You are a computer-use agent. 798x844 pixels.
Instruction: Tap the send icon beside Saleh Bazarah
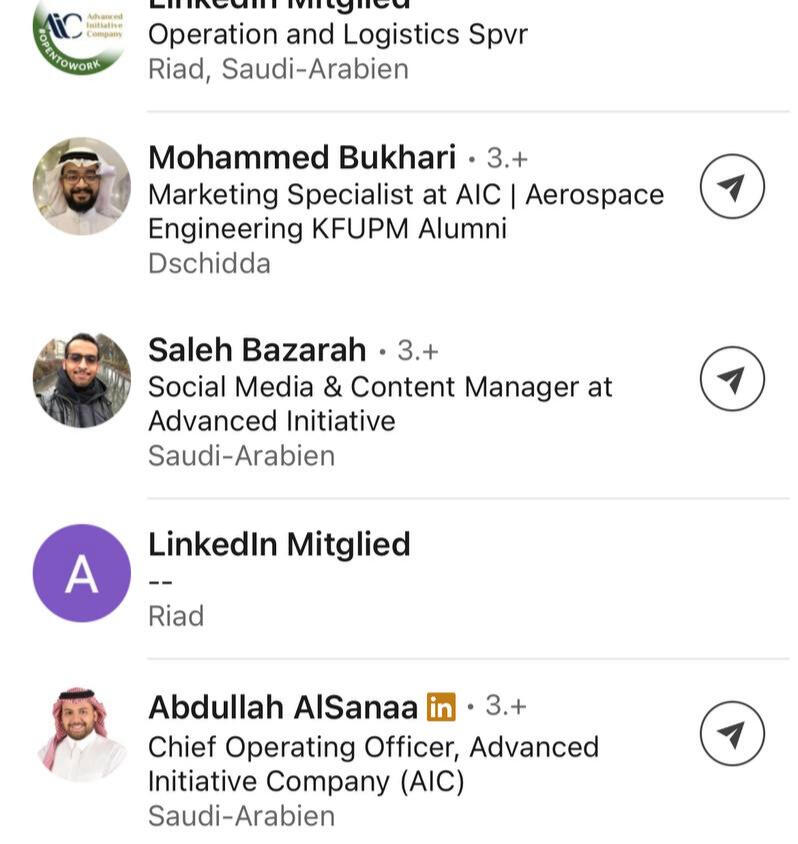click(731, 378)
